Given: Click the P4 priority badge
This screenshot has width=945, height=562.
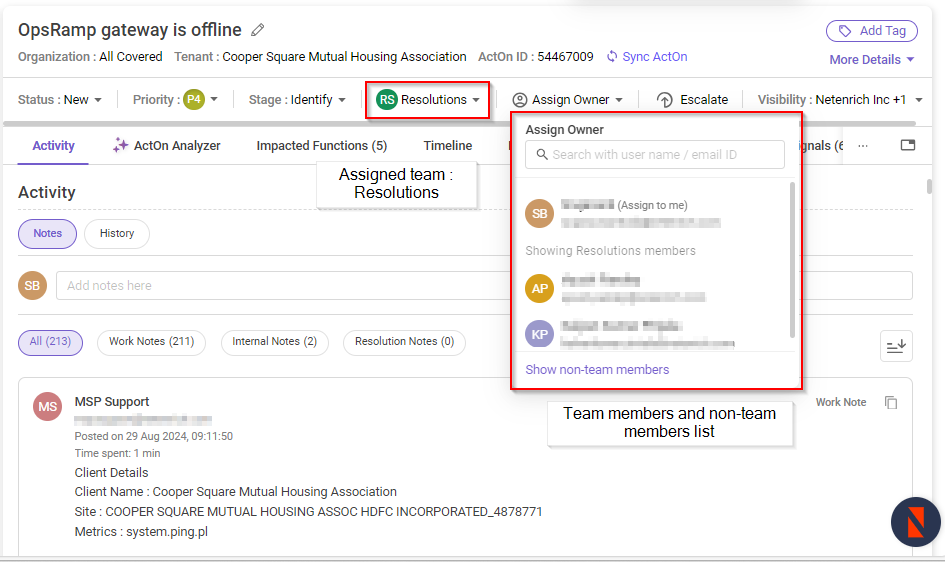Looking at the screenshot, I should 194,99.
